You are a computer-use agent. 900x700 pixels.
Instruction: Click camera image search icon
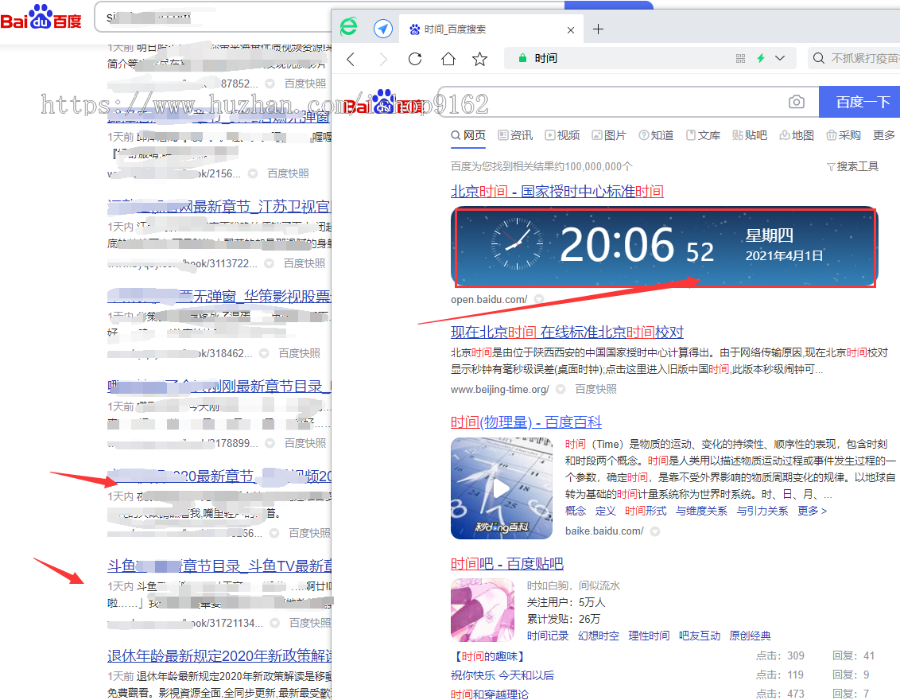pyautogui.click(x=796, y=102)
